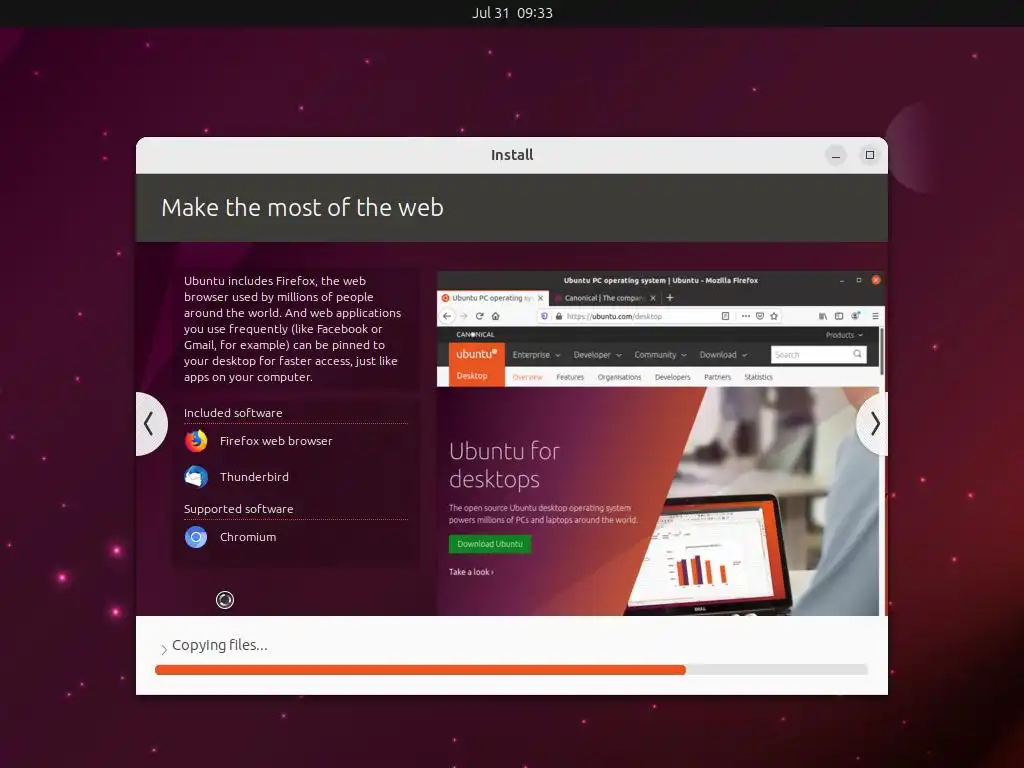This screenshot has width=1024, height=768.
Task: Open the Download dropdown on ubuntu.com
Action: (723, 355)
